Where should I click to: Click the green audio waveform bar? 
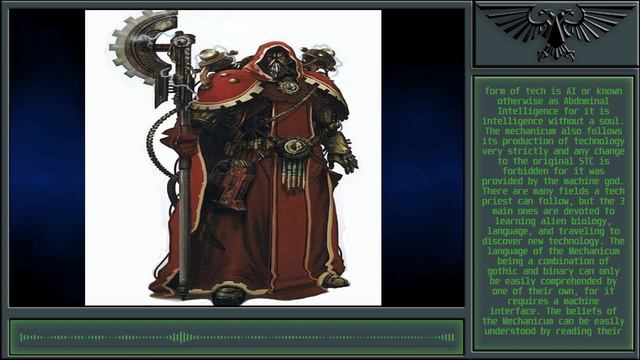(x=237, y=337)
